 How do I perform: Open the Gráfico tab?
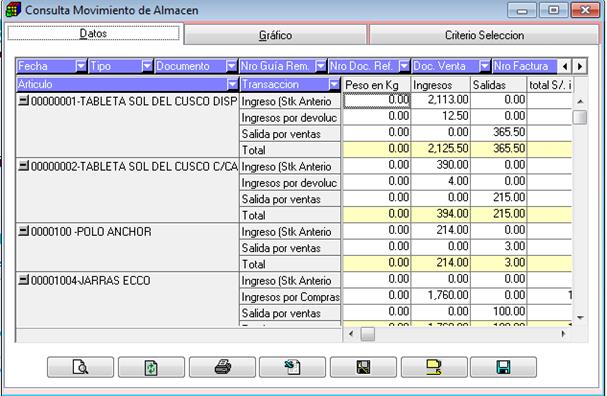coord(275,35)
